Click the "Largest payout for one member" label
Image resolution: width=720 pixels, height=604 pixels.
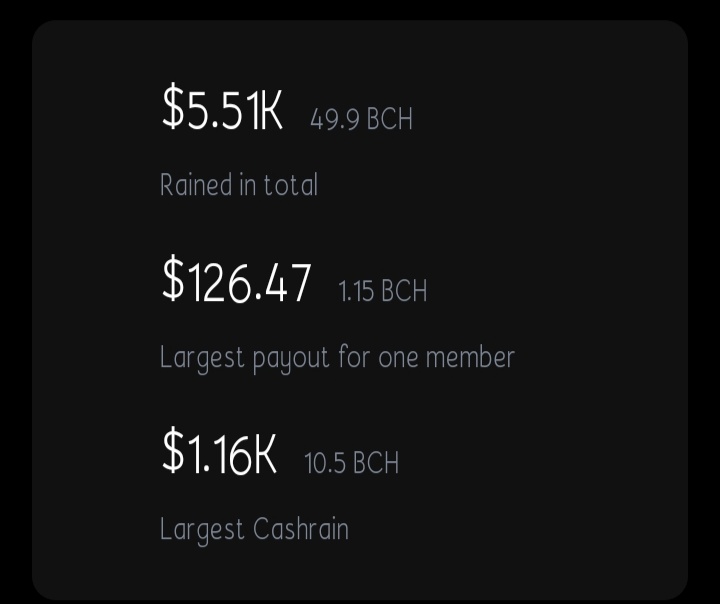(338, 358)
